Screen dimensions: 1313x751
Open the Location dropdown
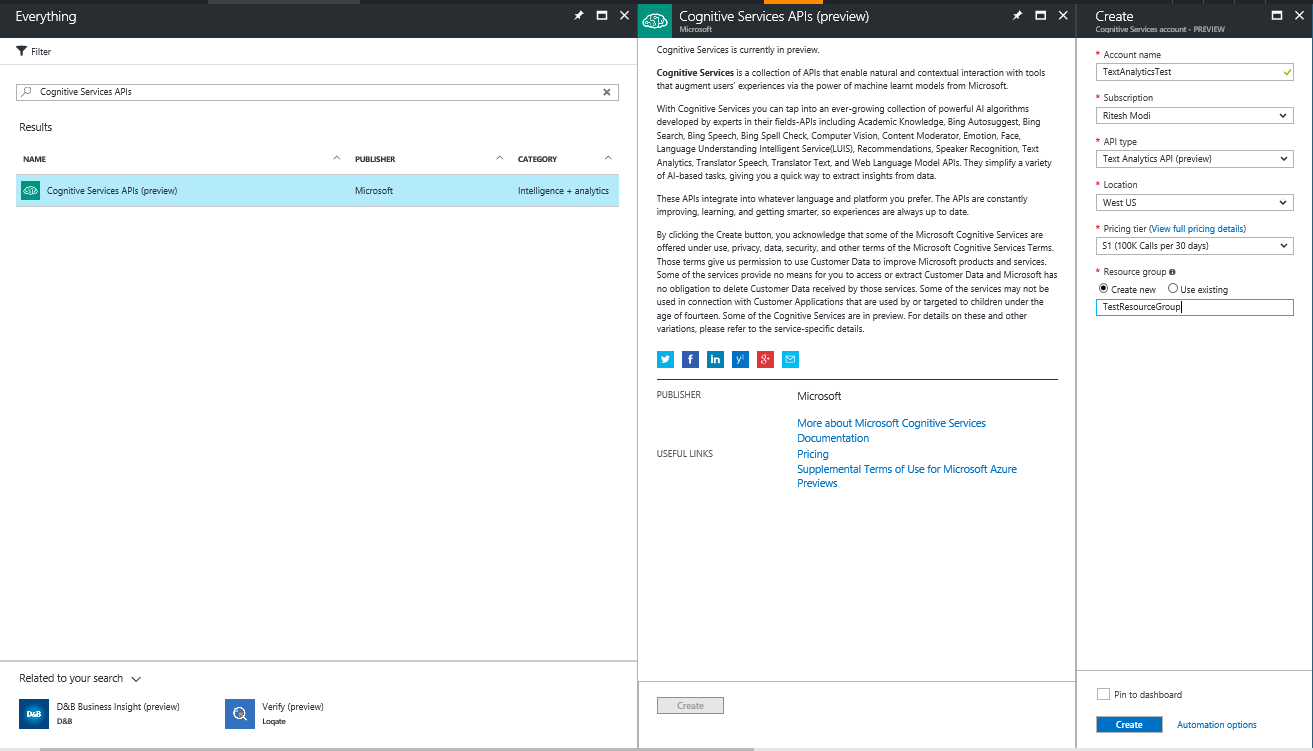point(1194,202)
